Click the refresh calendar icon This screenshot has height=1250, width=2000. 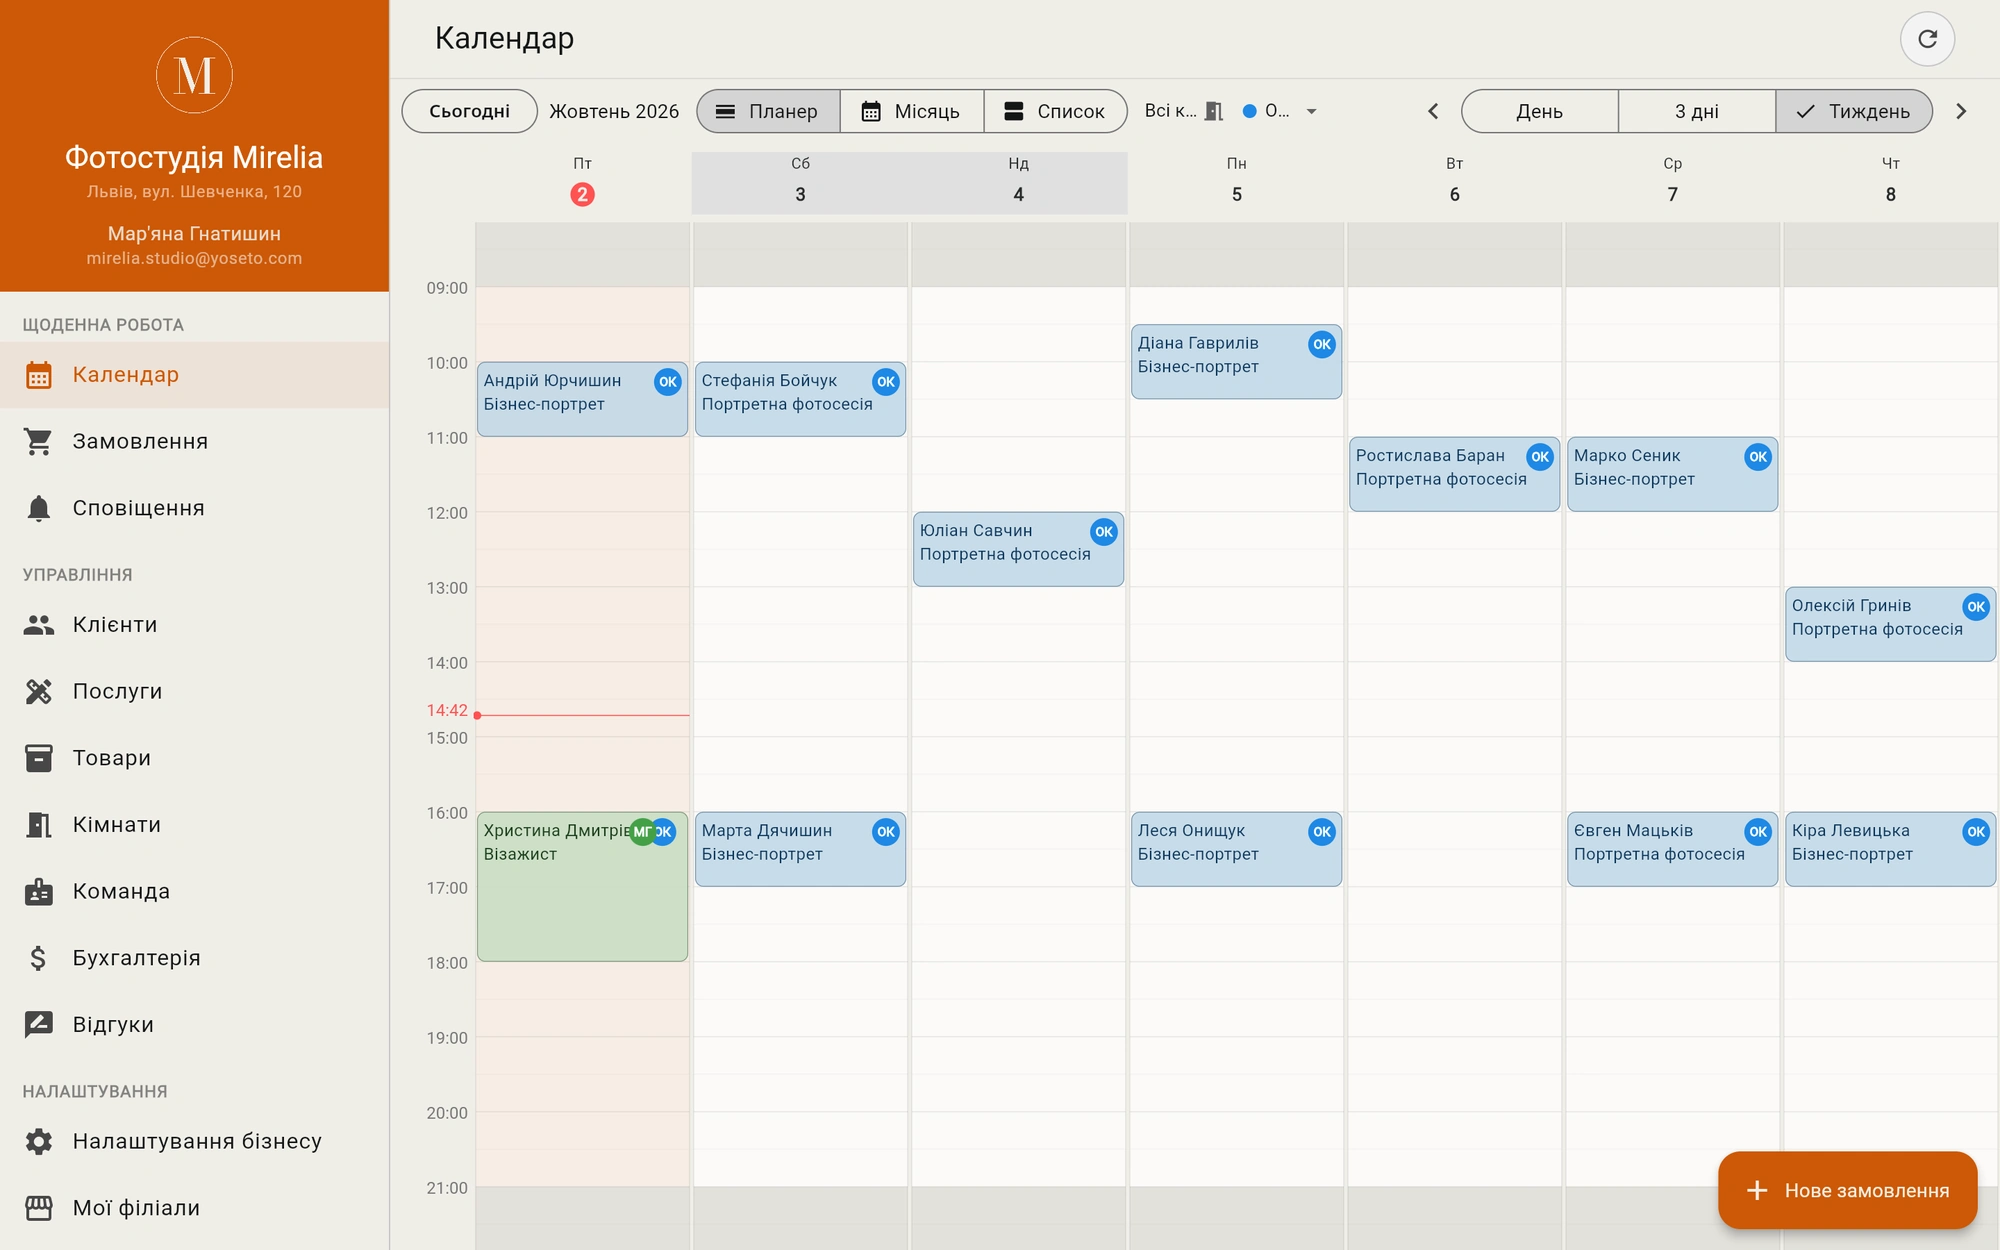[x=1927, y=39]
